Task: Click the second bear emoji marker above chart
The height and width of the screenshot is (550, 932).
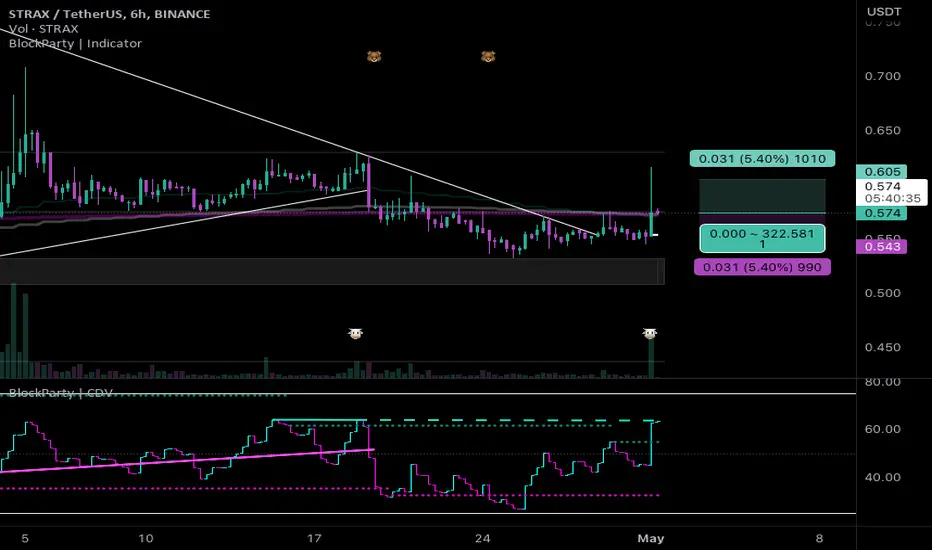Action: (x=488, y=57)
